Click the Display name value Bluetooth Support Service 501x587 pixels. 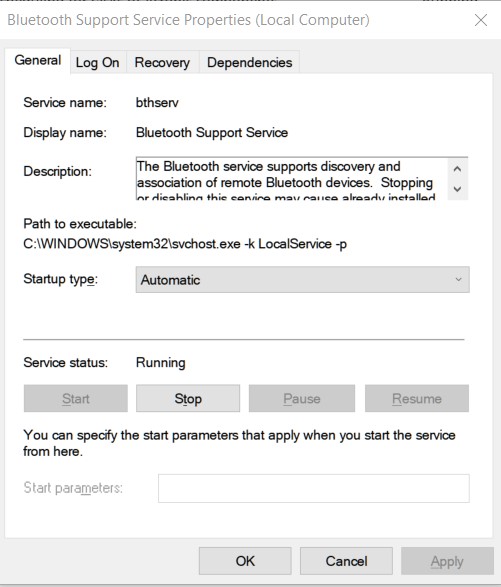[x=212, y=133]
